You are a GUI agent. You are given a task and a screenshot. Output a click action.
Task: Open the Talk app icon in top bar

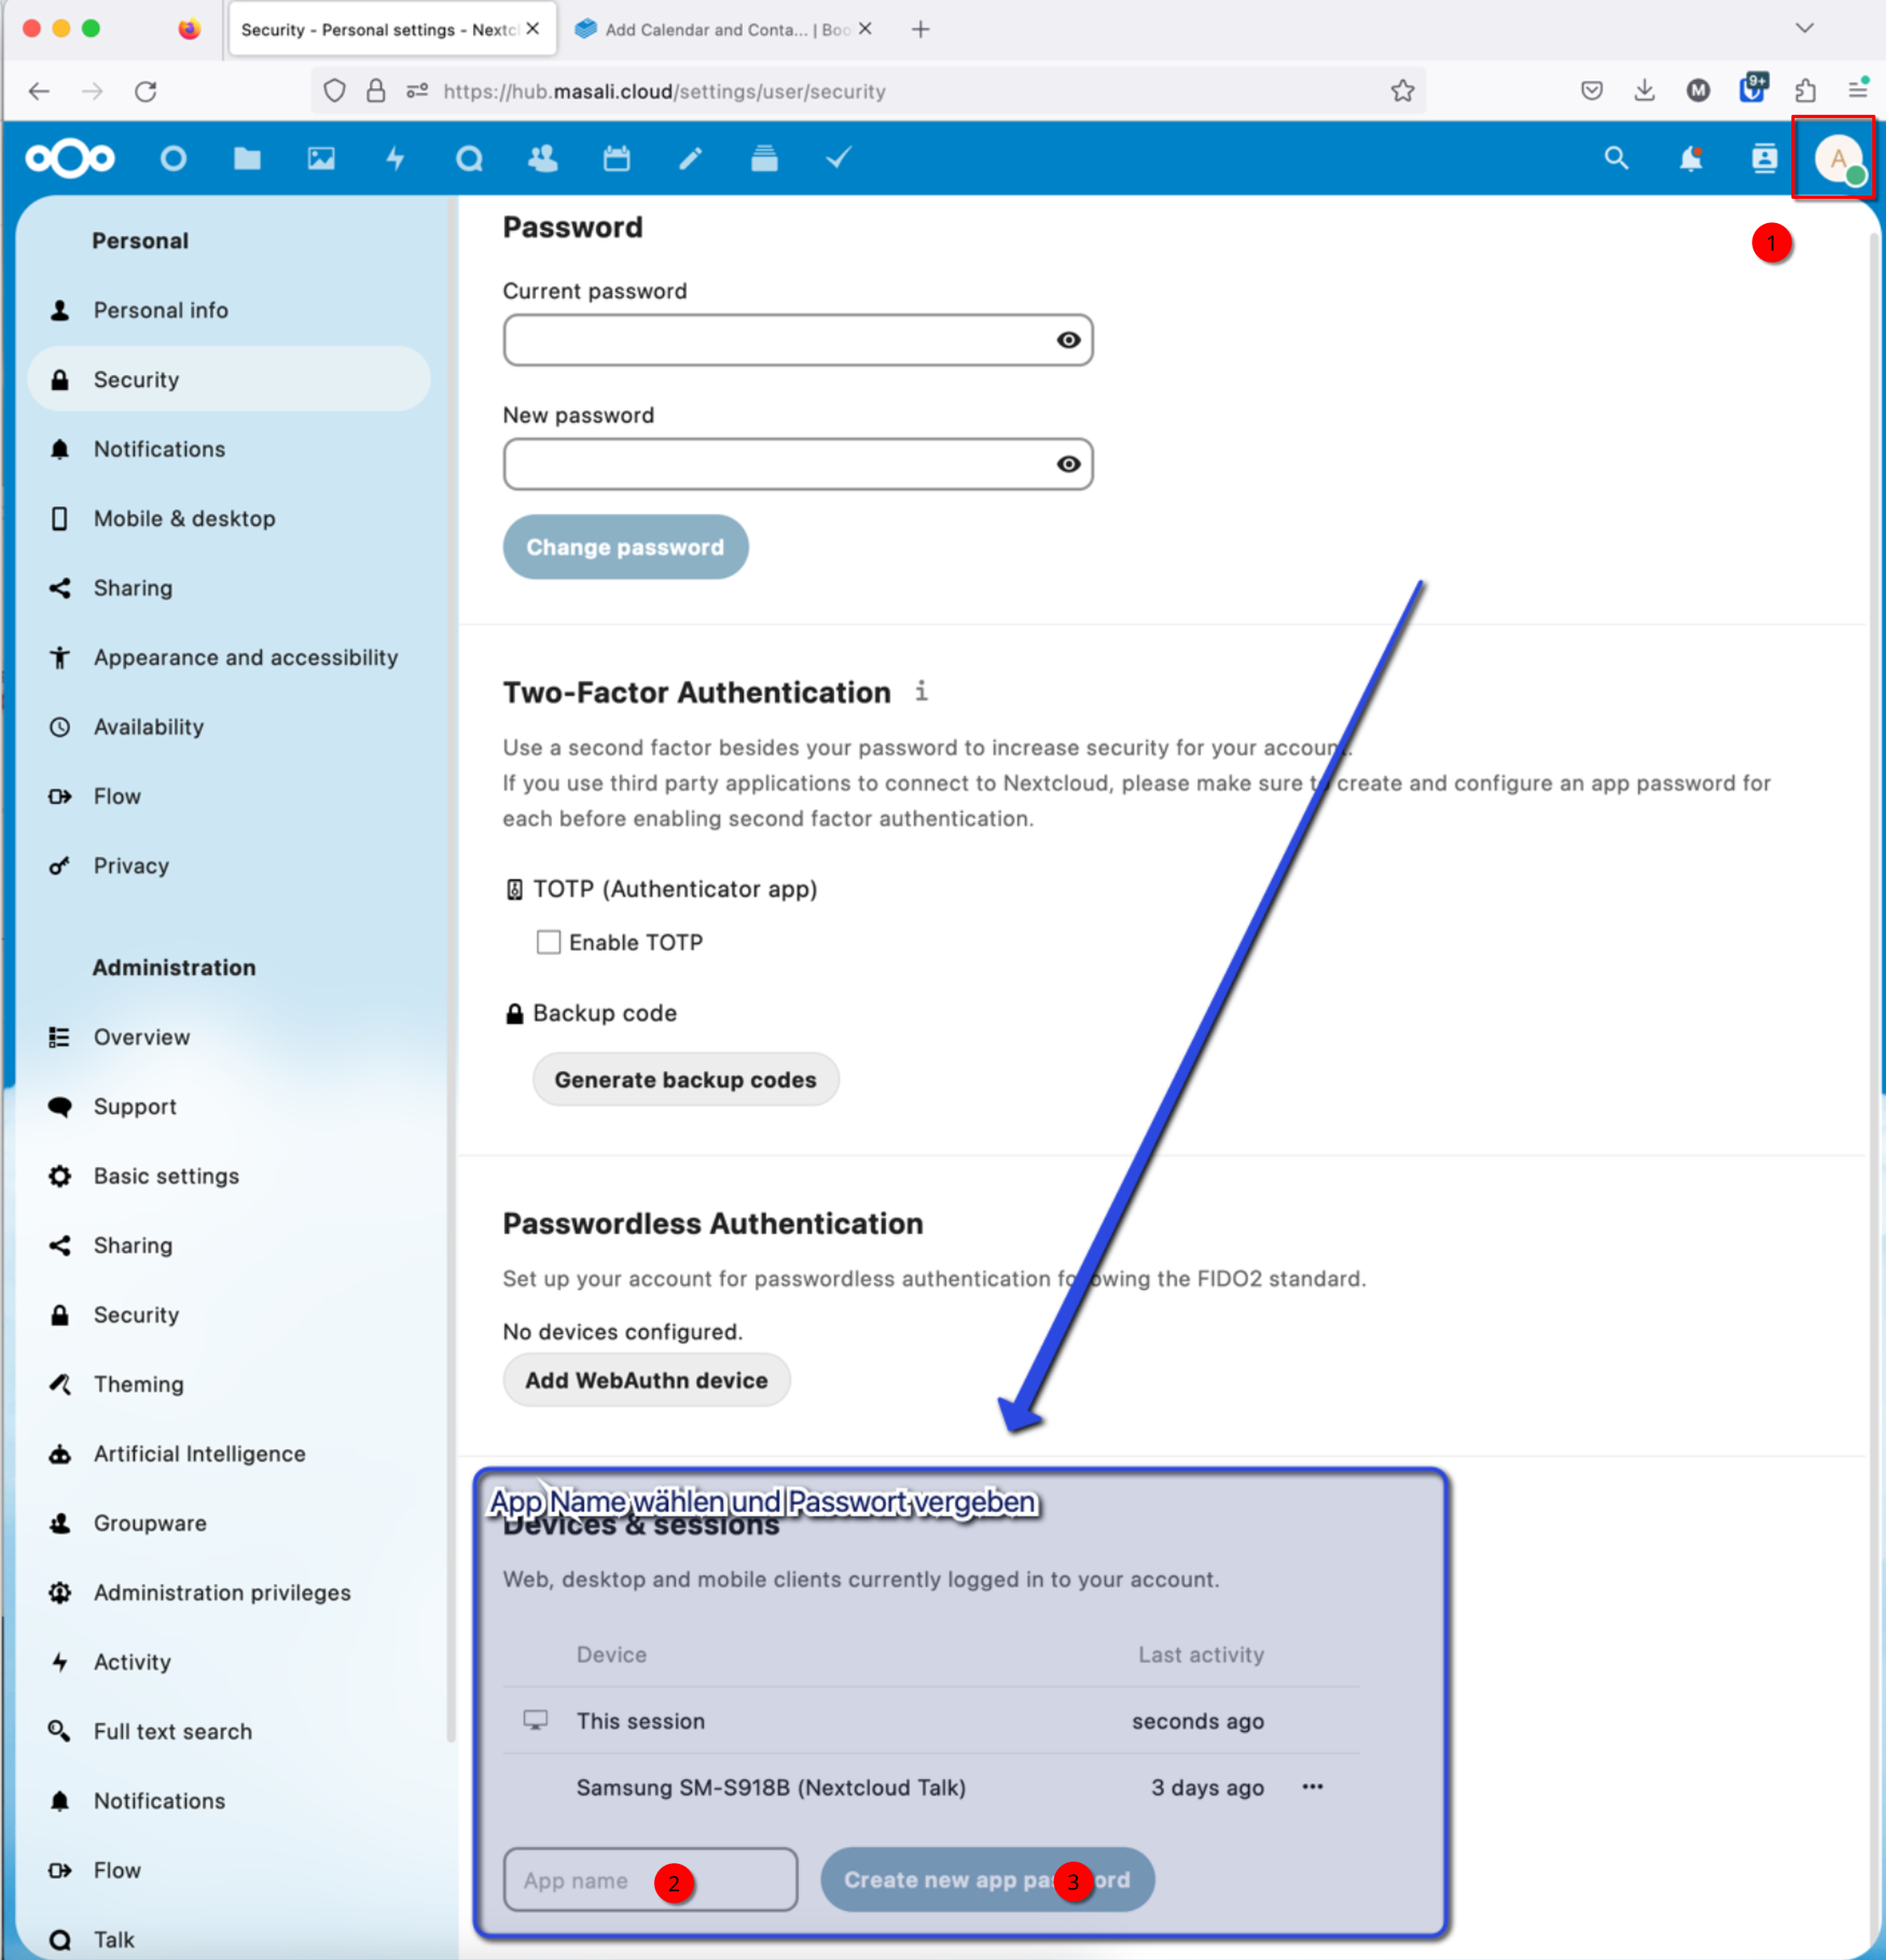tap(469, 158)
